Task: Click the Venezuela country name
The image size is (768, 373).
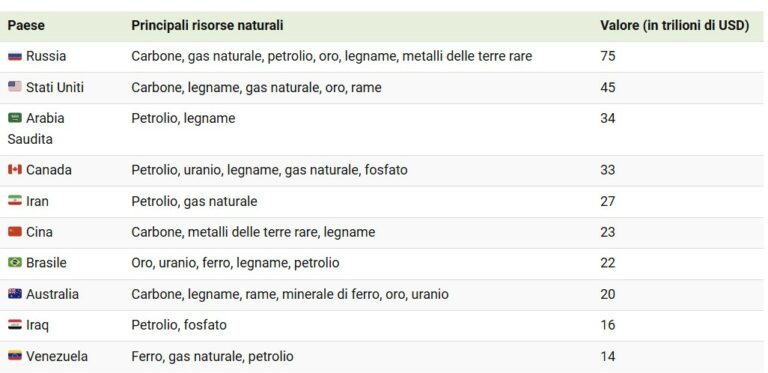Action: click(x=57, y=356)
